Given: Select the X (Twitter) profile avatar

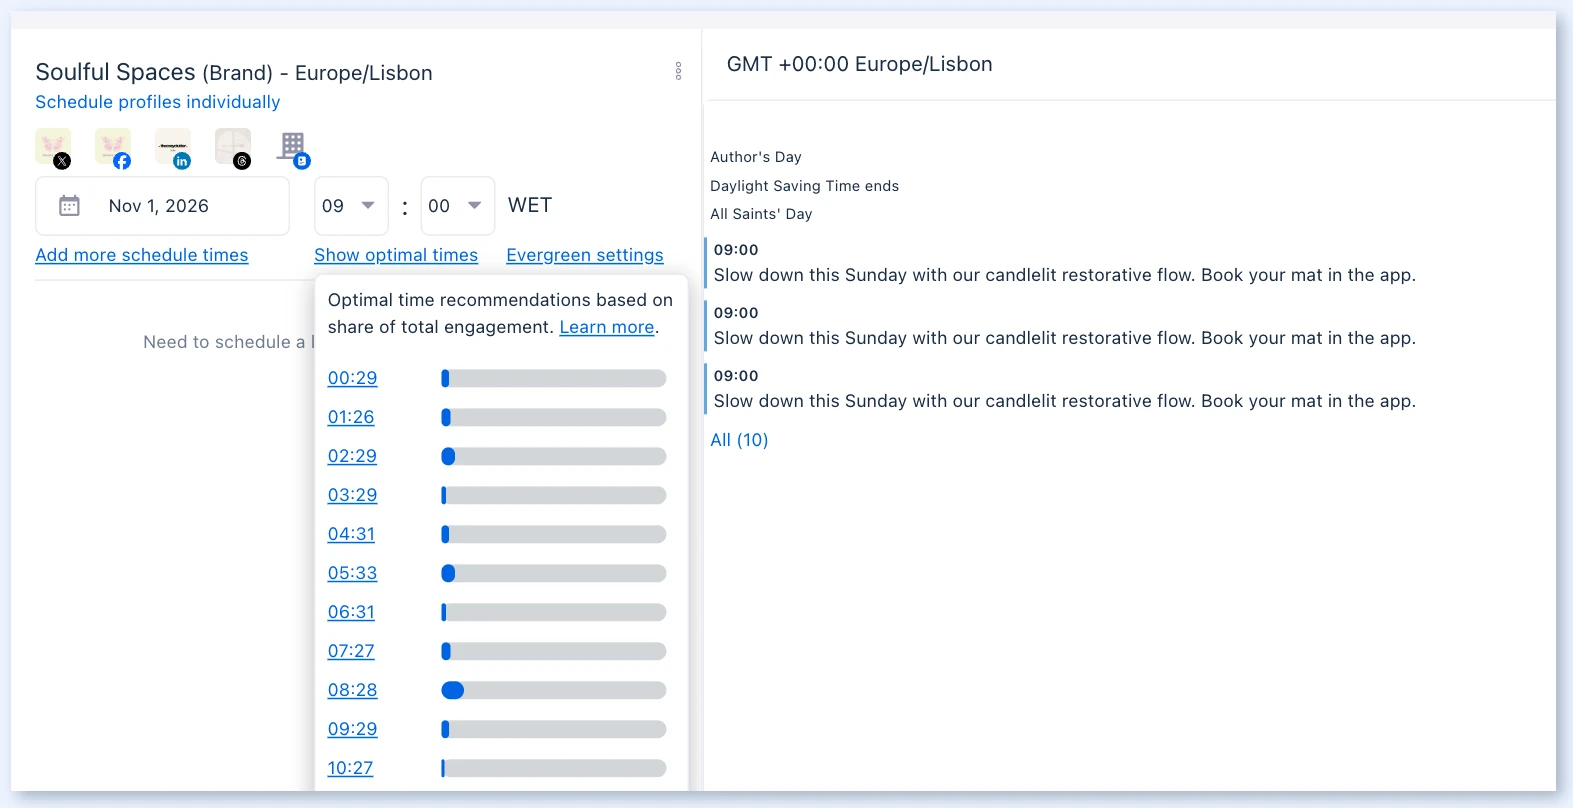Looking at the screenshot, I should click(53, 148).
